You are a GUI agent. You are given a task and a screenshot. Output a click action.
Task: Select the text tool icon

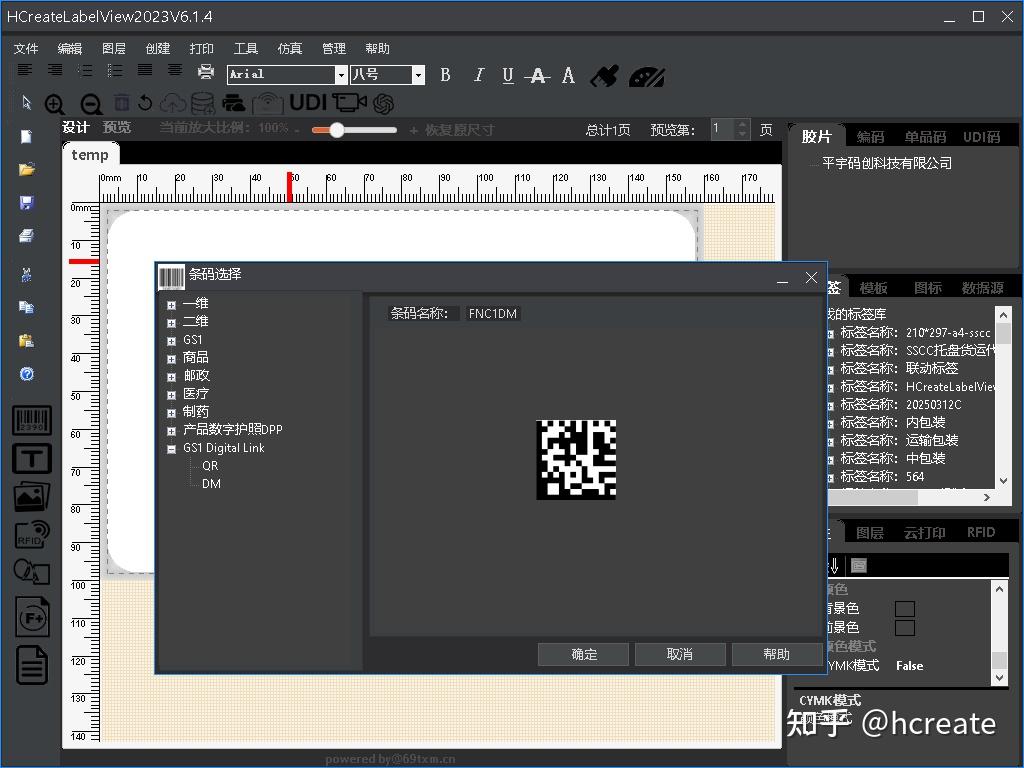tap(31, 458)
